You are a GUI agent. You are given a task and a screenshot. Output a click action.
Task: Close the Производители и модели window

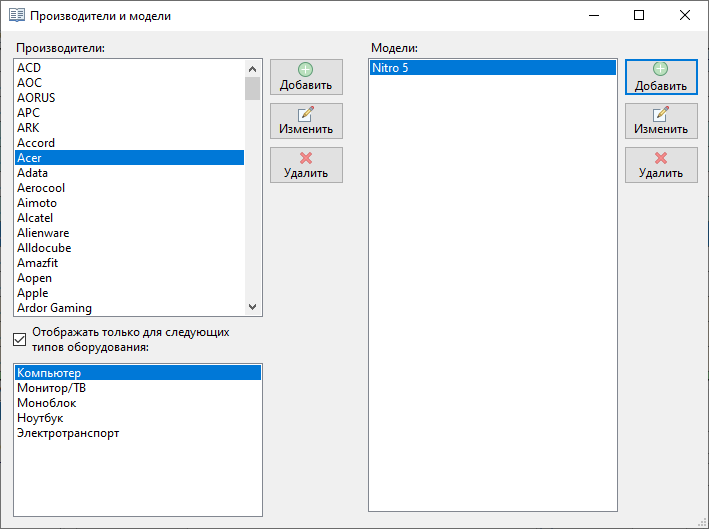pos(685,15)
